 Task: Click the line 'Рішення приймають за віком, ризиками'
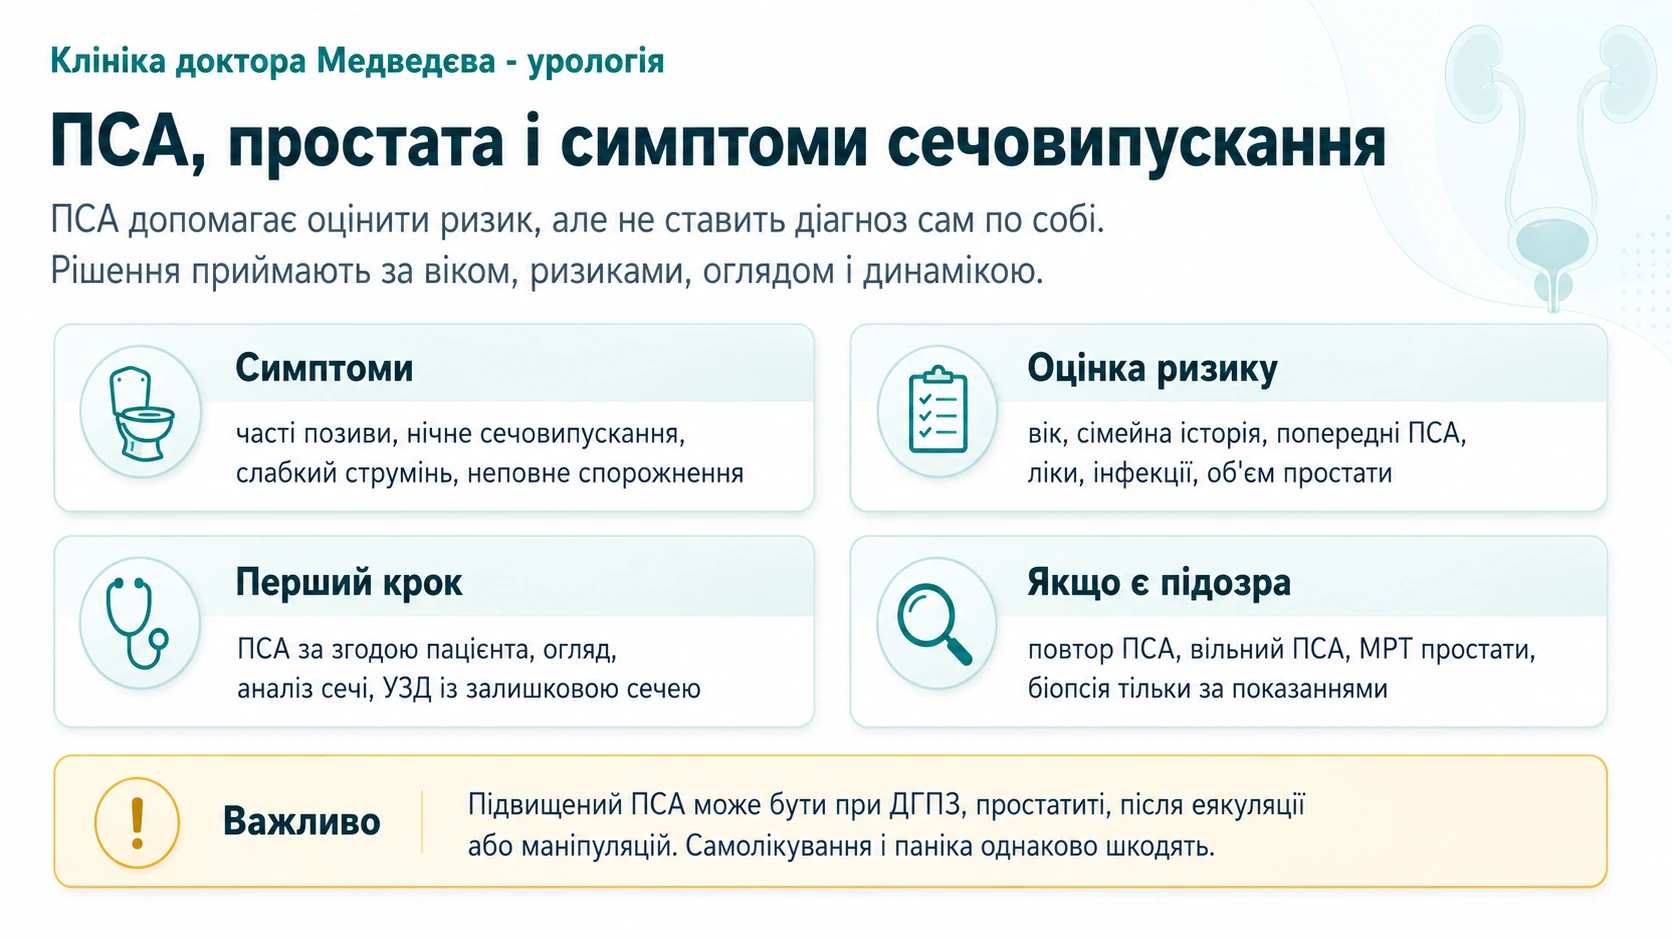[370, 271]
